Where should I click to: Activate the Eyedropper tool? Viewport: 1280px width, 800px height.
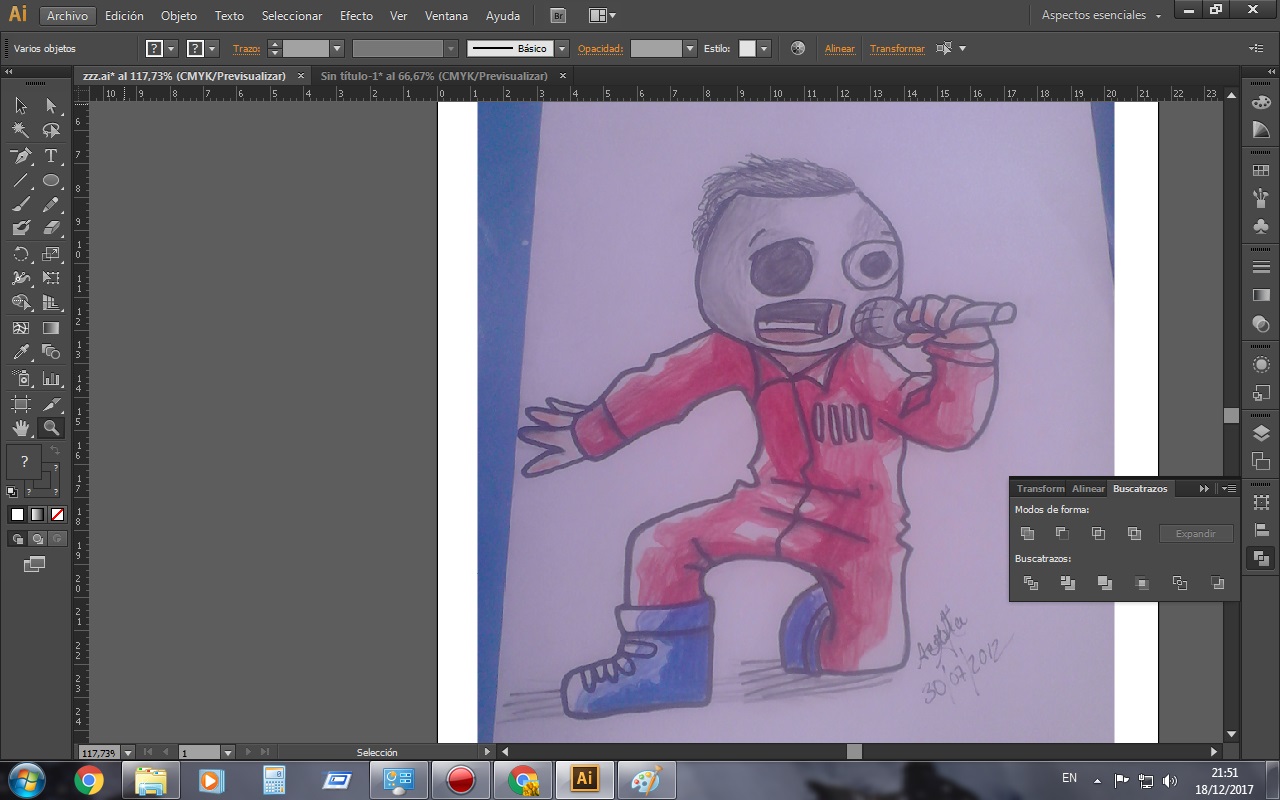tap(20, 352)
